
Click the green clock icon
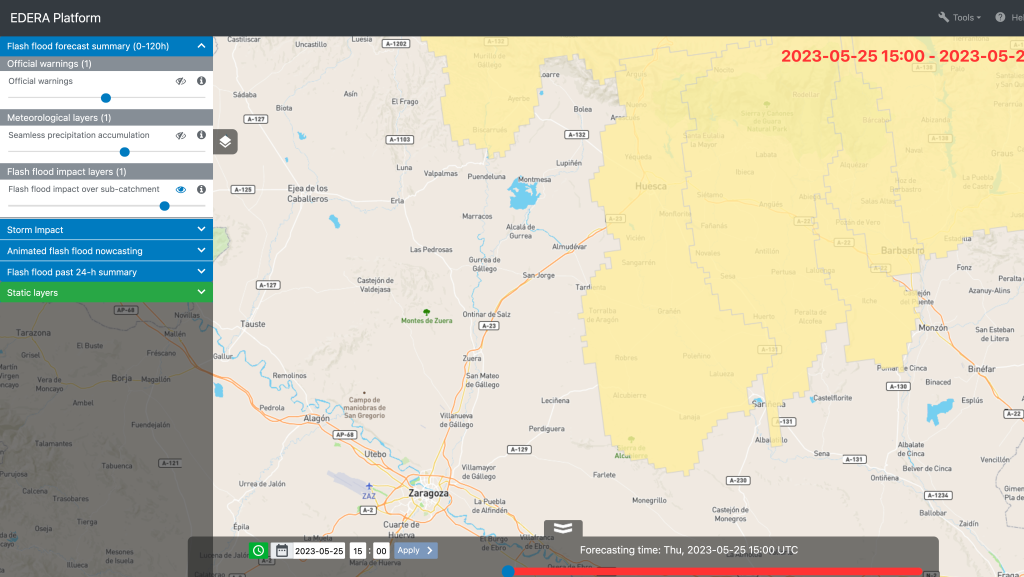coord(258,550)
